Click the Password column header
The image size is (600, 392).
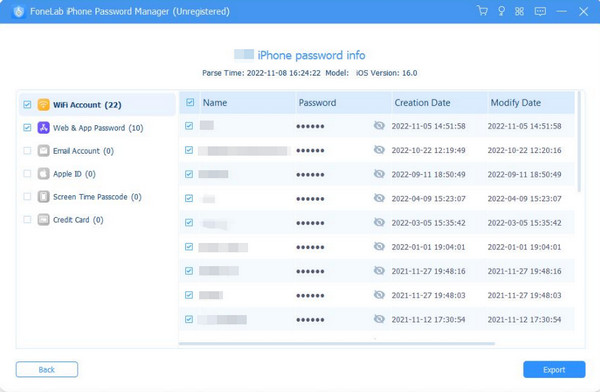point(343,103)
